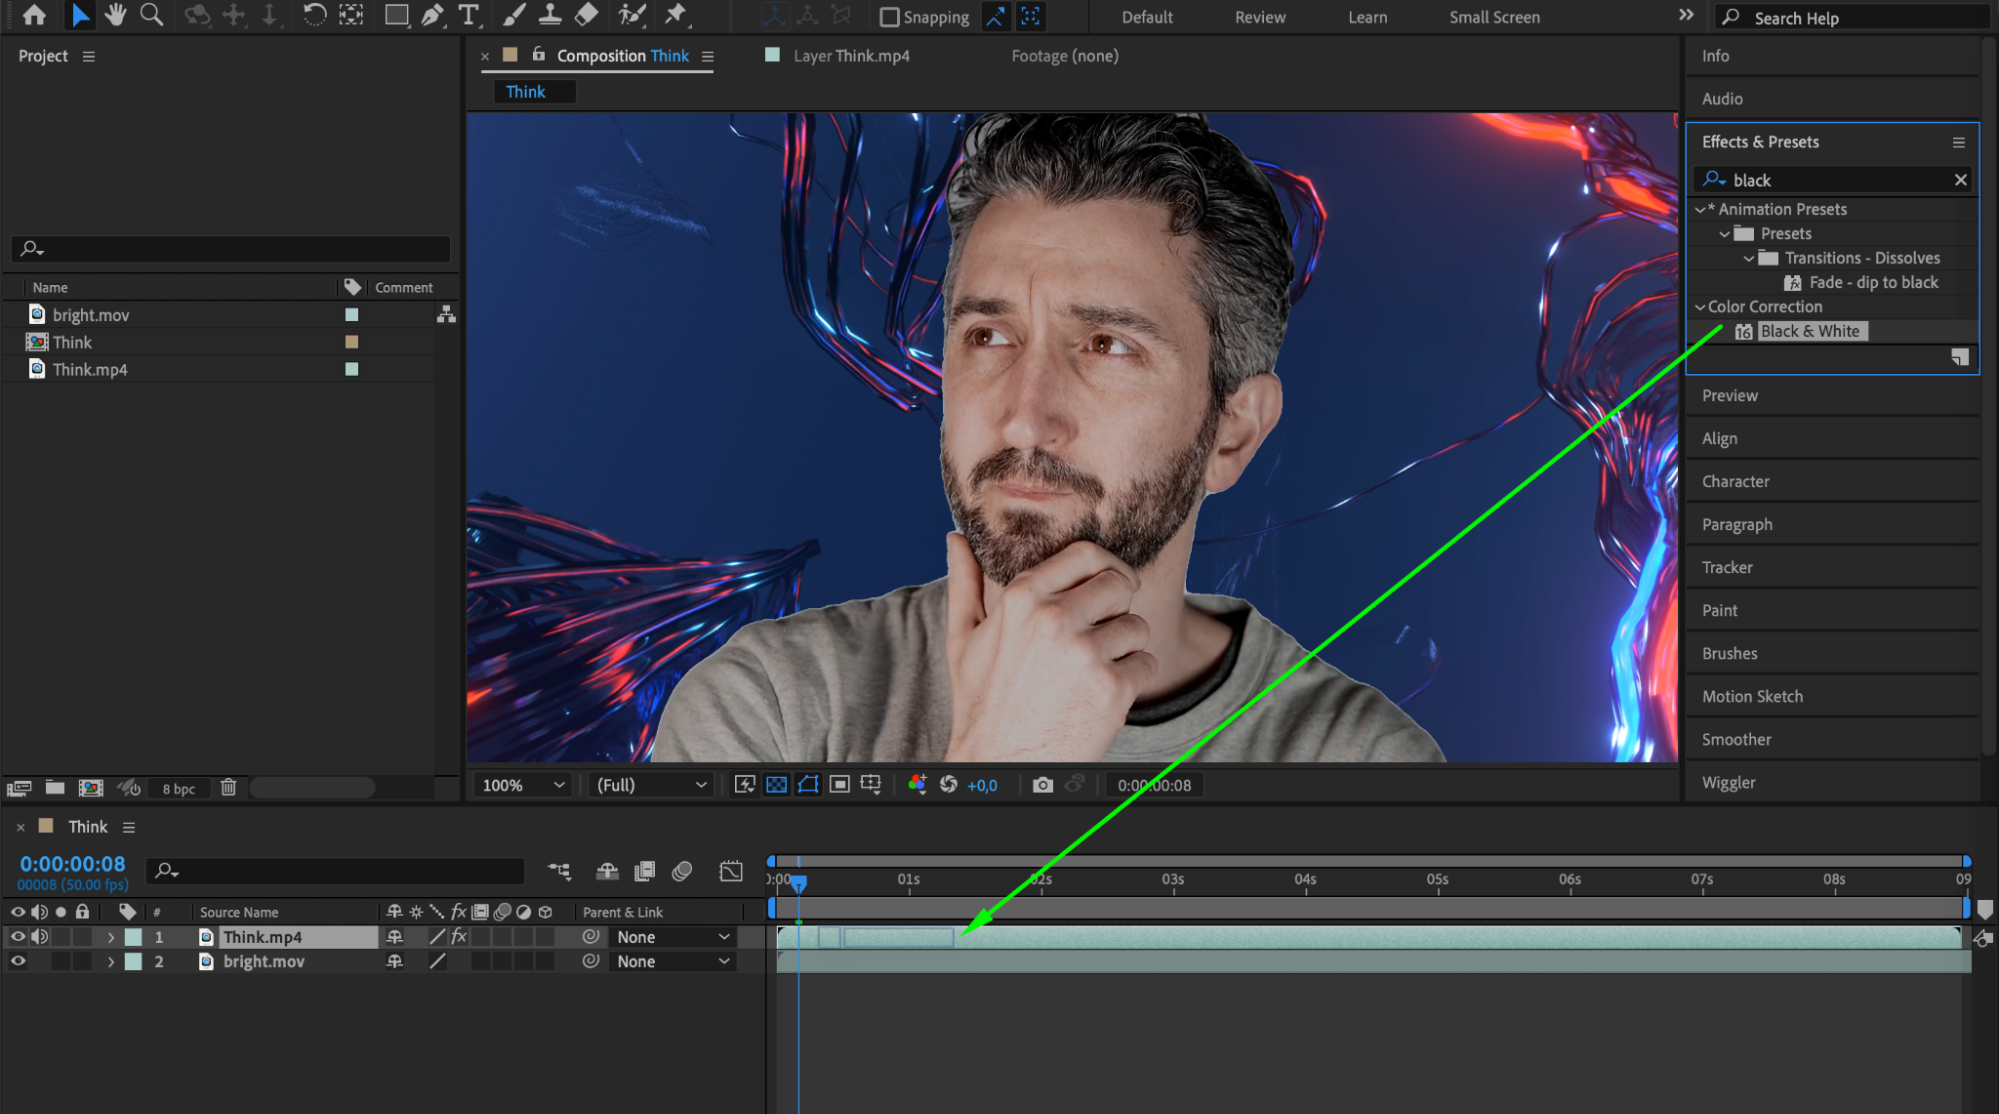The image size is (1999, 1114).
Task: Select the Eraser tool
Action: click(587, 15)
